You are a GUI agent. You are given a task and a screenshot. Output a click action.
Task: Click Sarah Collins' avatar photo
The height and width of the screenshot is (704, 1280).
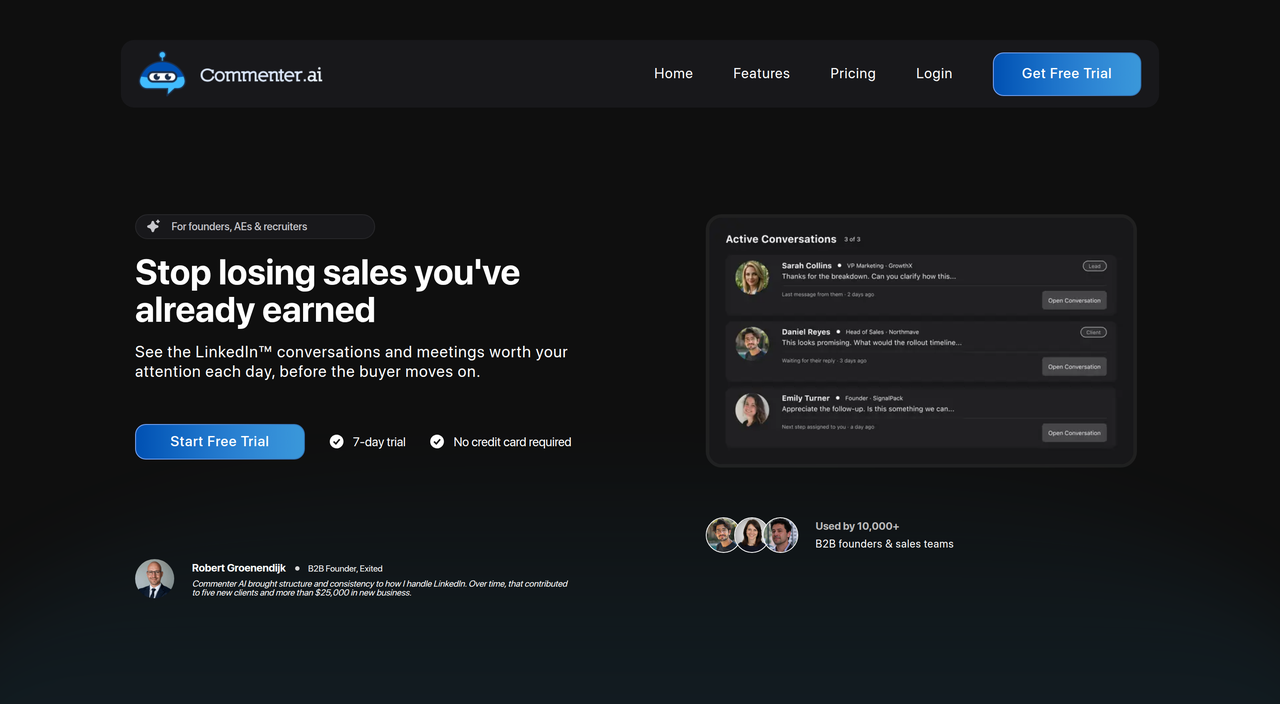[x=752, y=277]
